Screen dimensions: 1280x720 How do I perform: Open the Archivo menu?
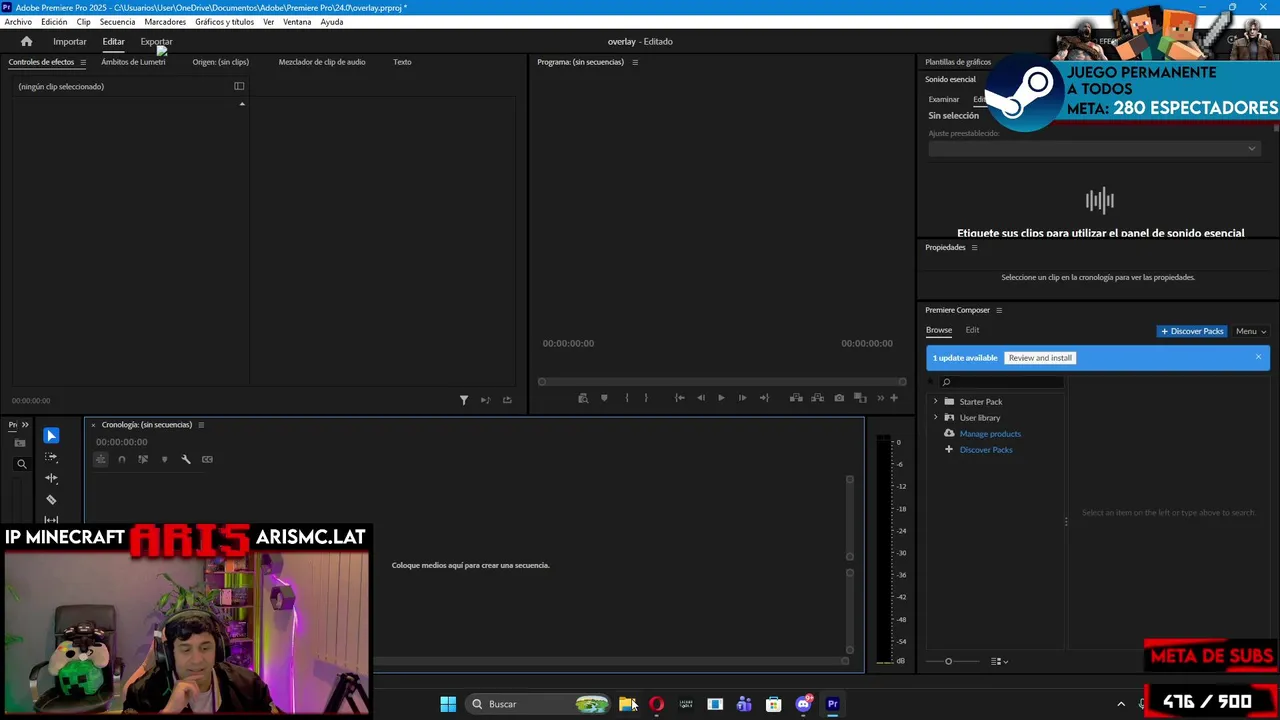(18, 22)
